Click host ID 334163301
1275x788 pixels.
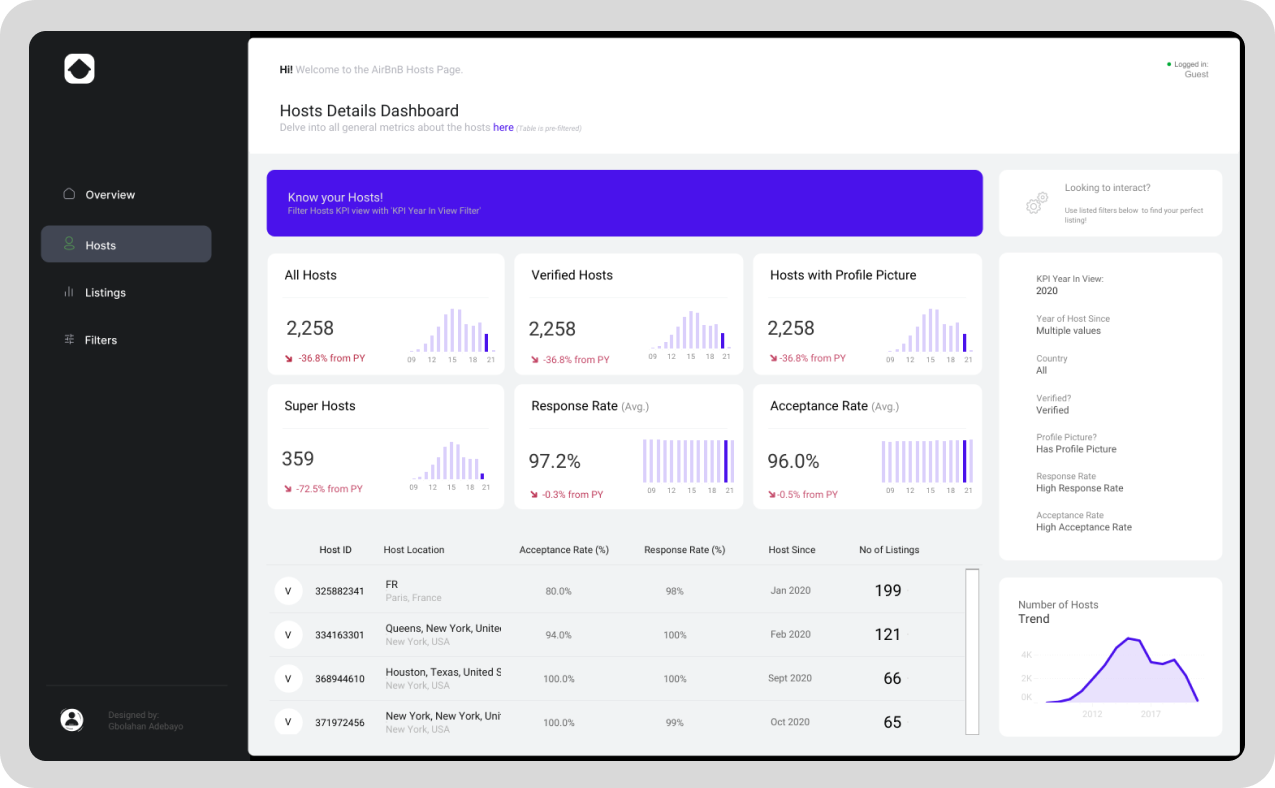click(340, 635)
